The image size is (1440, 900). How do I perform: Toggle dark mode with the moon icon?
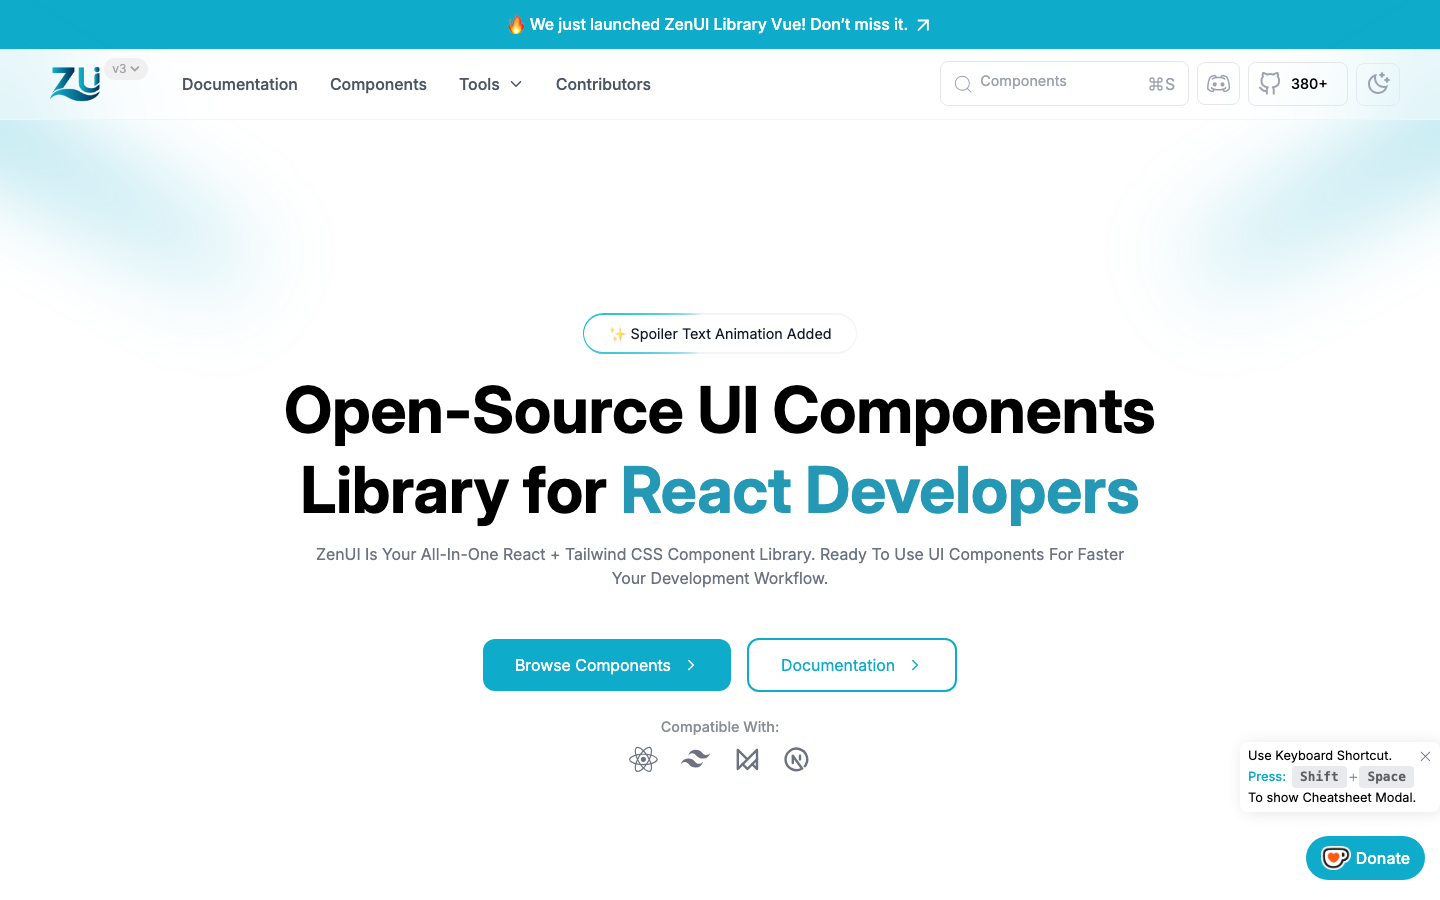pyautogui.click(x=1378, y=84)
